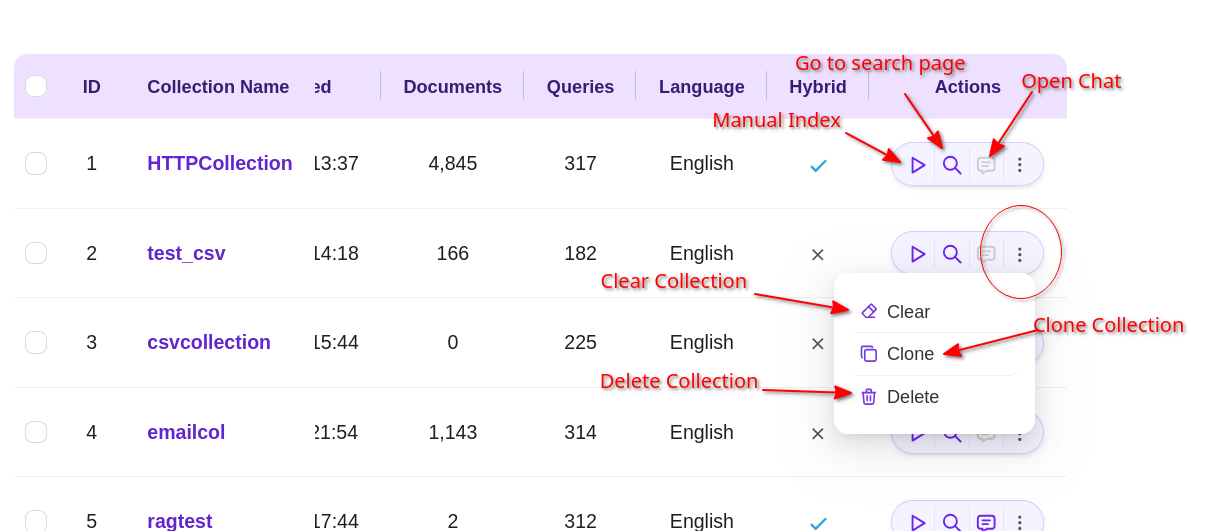The image size is (1212, 531).
Task: Open the ragtest collection link
Action: (180, 521)
